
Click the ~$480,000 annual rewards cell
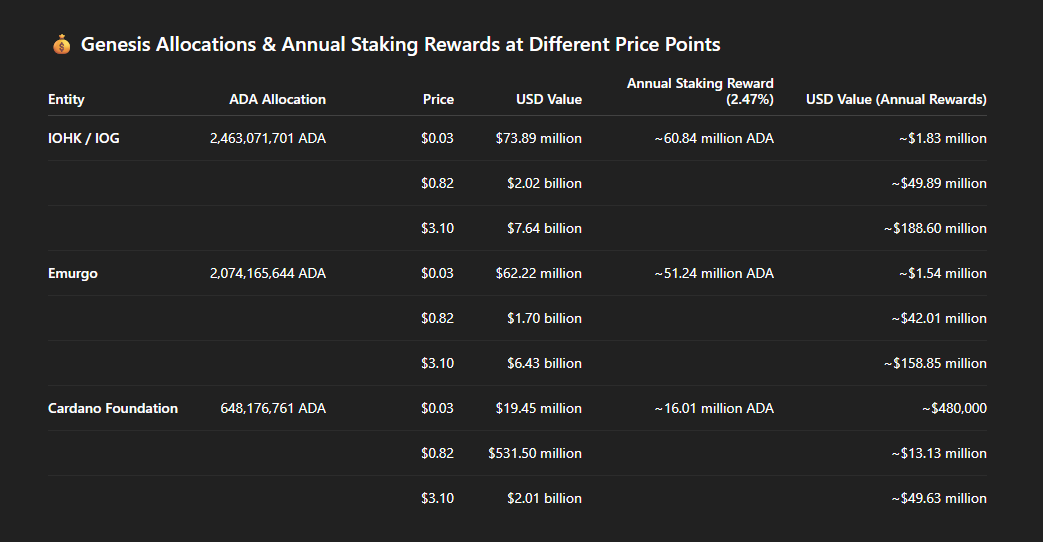pos(955,408)
